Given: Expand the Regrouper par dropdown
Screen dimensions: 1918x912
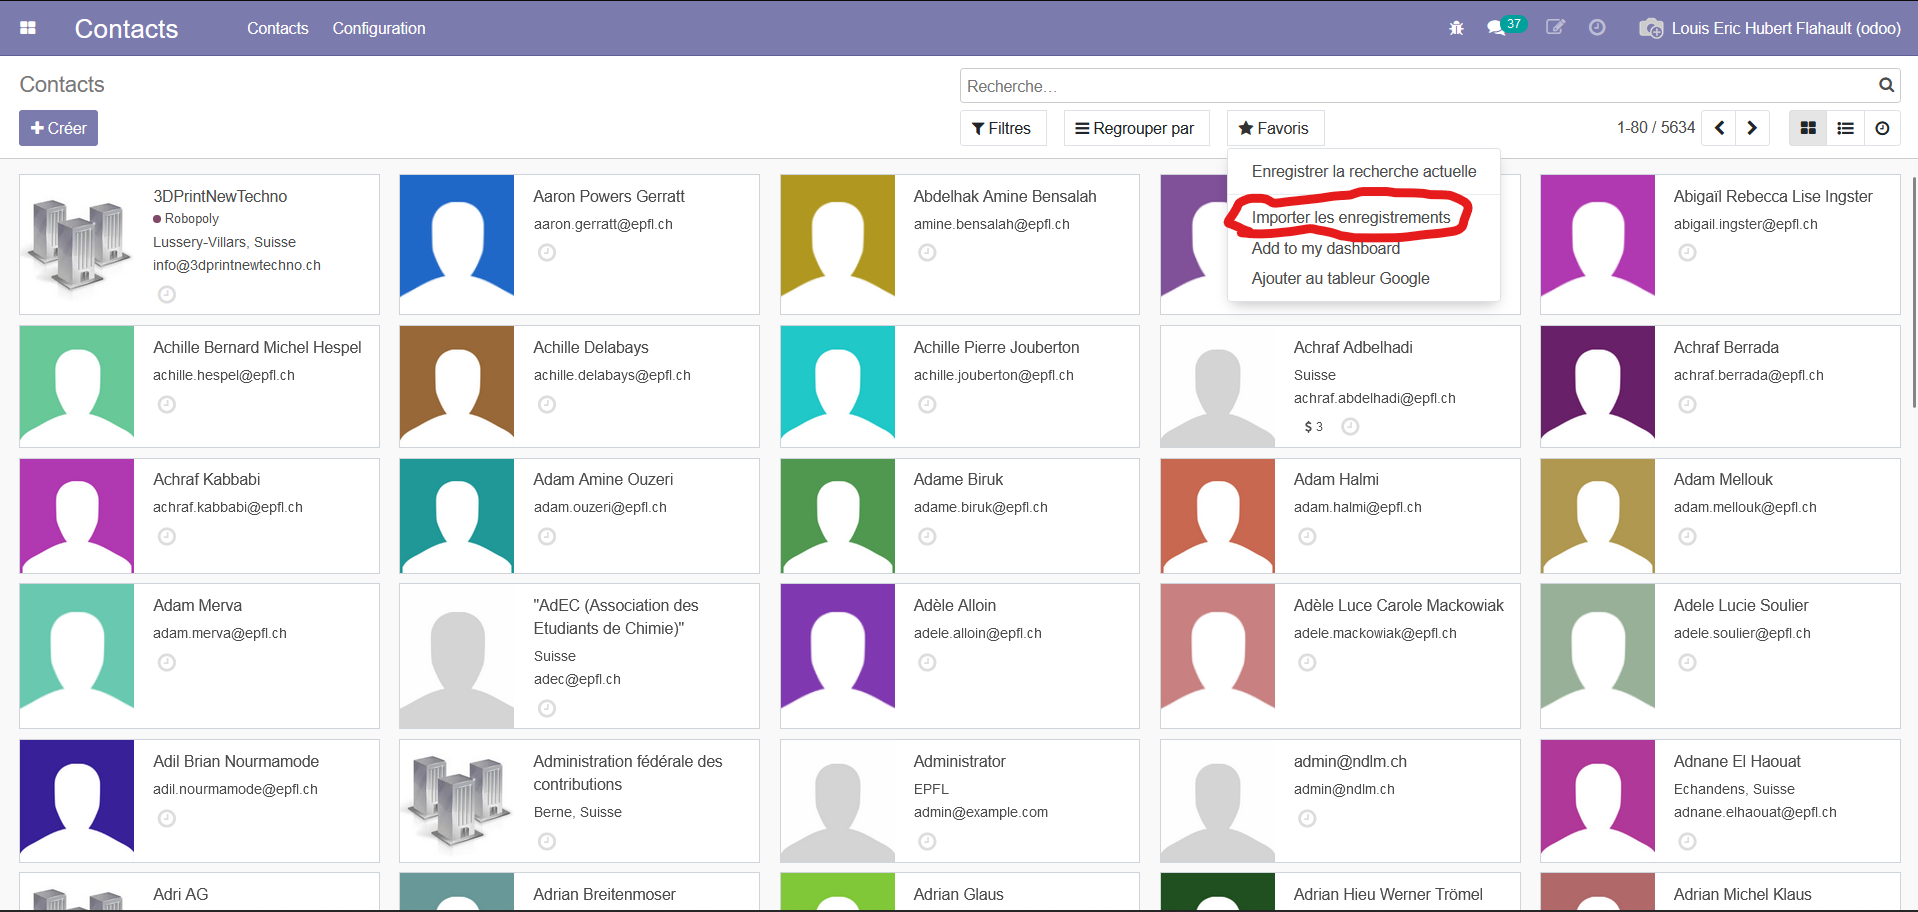Looking at the screenshot, I should [x=1135, y=128].
